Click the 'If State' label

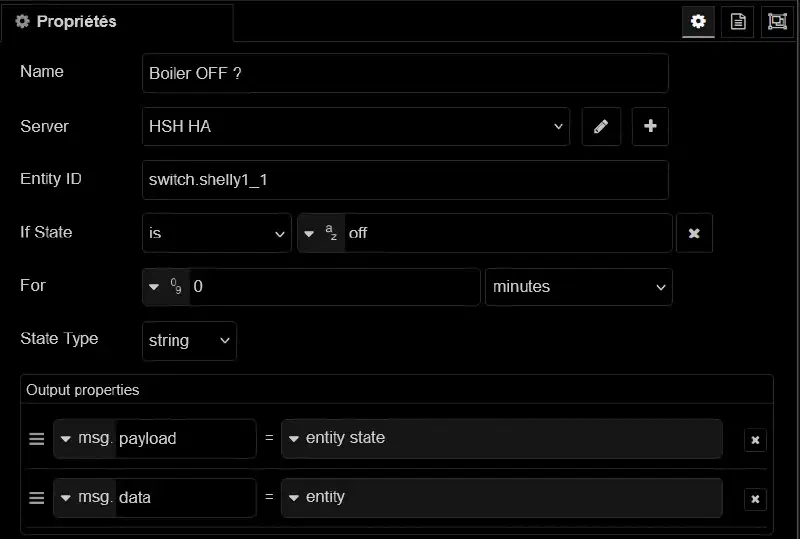(x=46, y=232)
